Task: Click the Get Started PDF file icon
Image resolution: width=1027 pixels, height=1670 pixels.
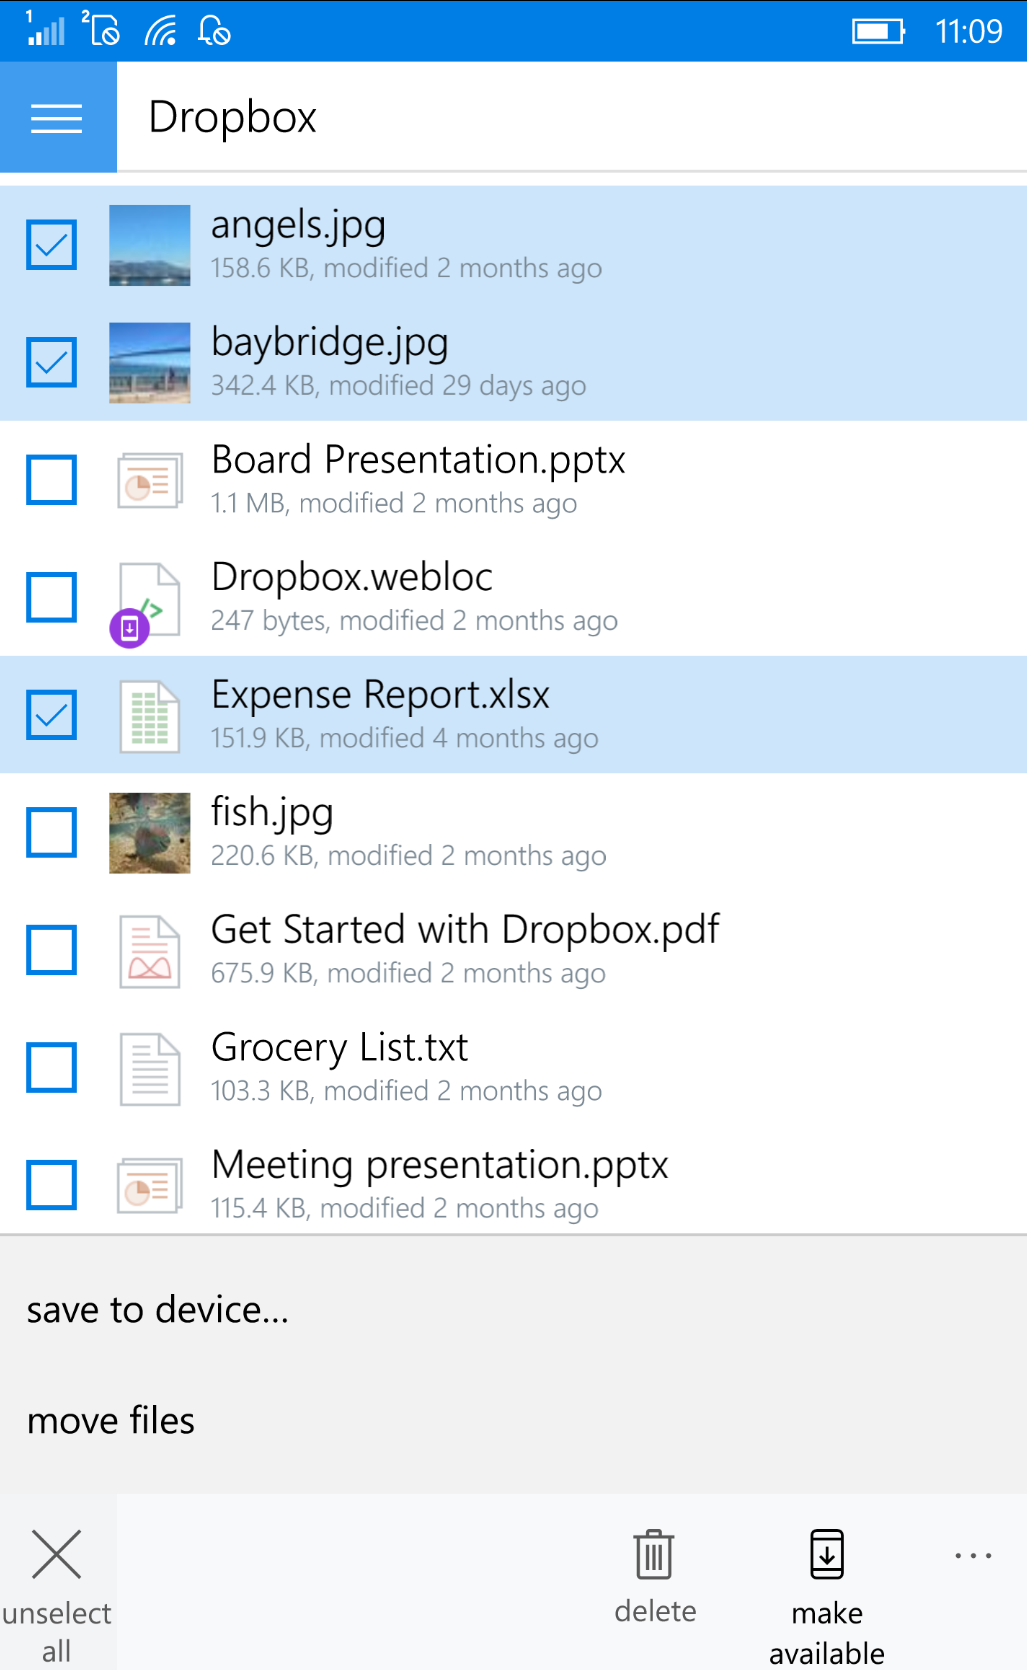Action: tap(150, 952)
